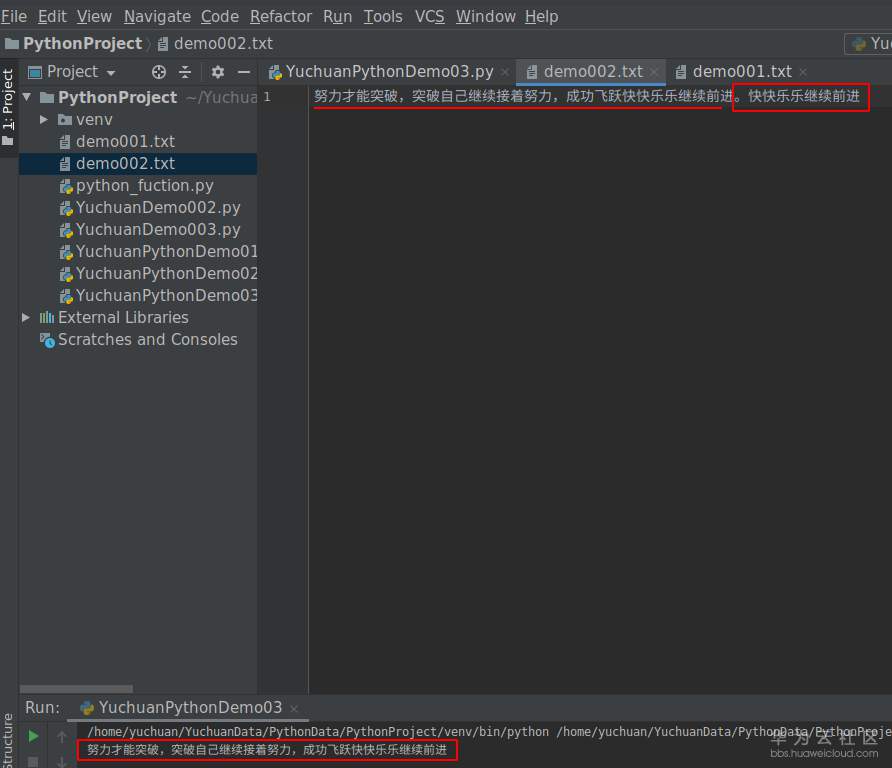Open the Edit menu
The image size is (892, 768).
click(52, 16)
